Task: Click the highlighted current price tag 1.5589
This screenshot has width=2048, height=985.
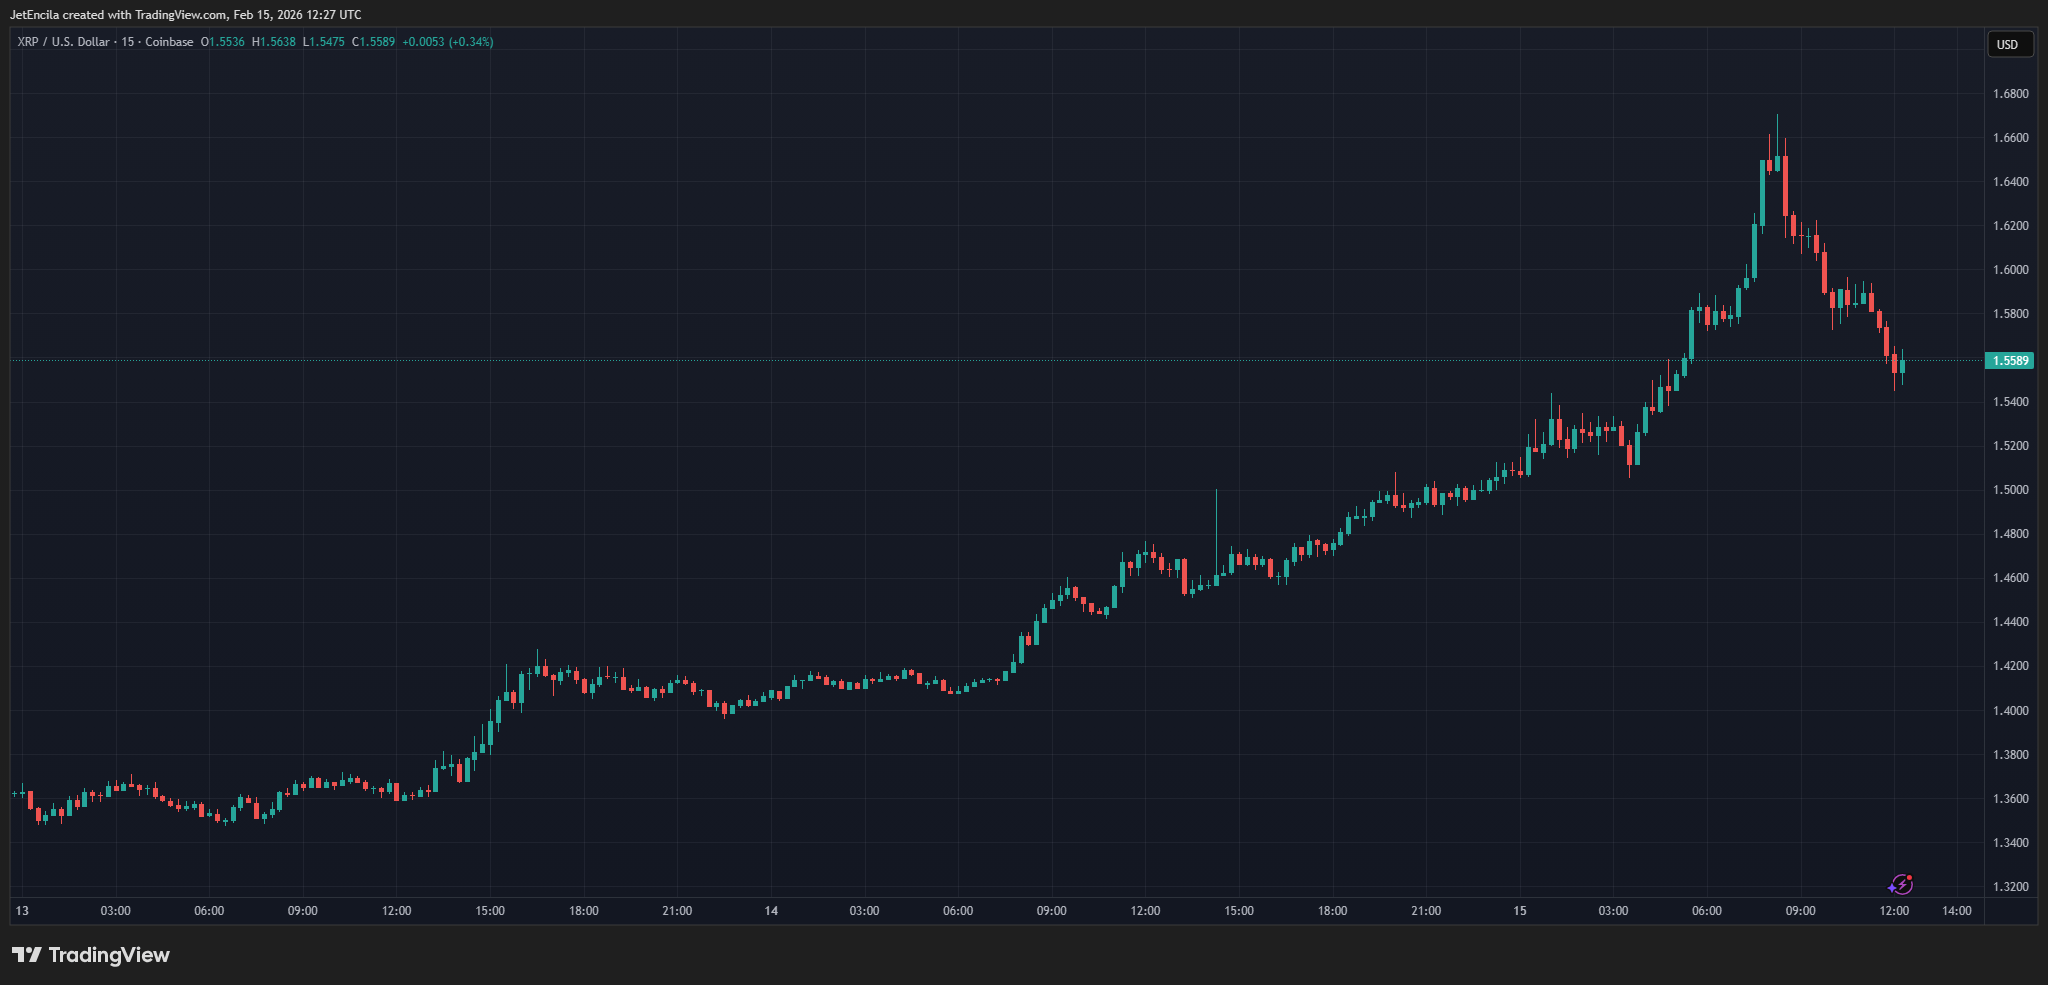Action: coord(2009,361)
